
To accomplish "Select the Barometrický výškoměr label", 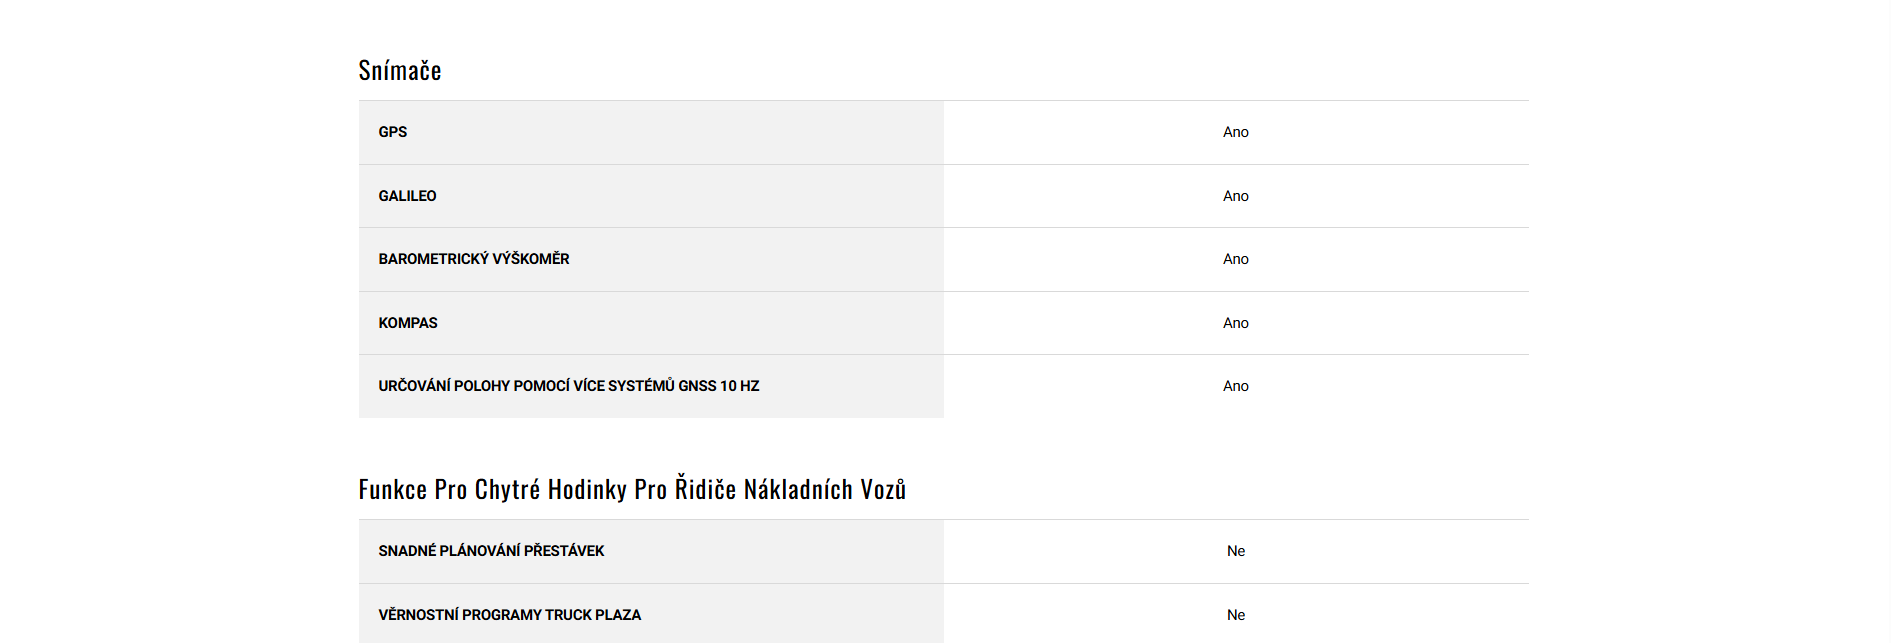I will 473,259.
